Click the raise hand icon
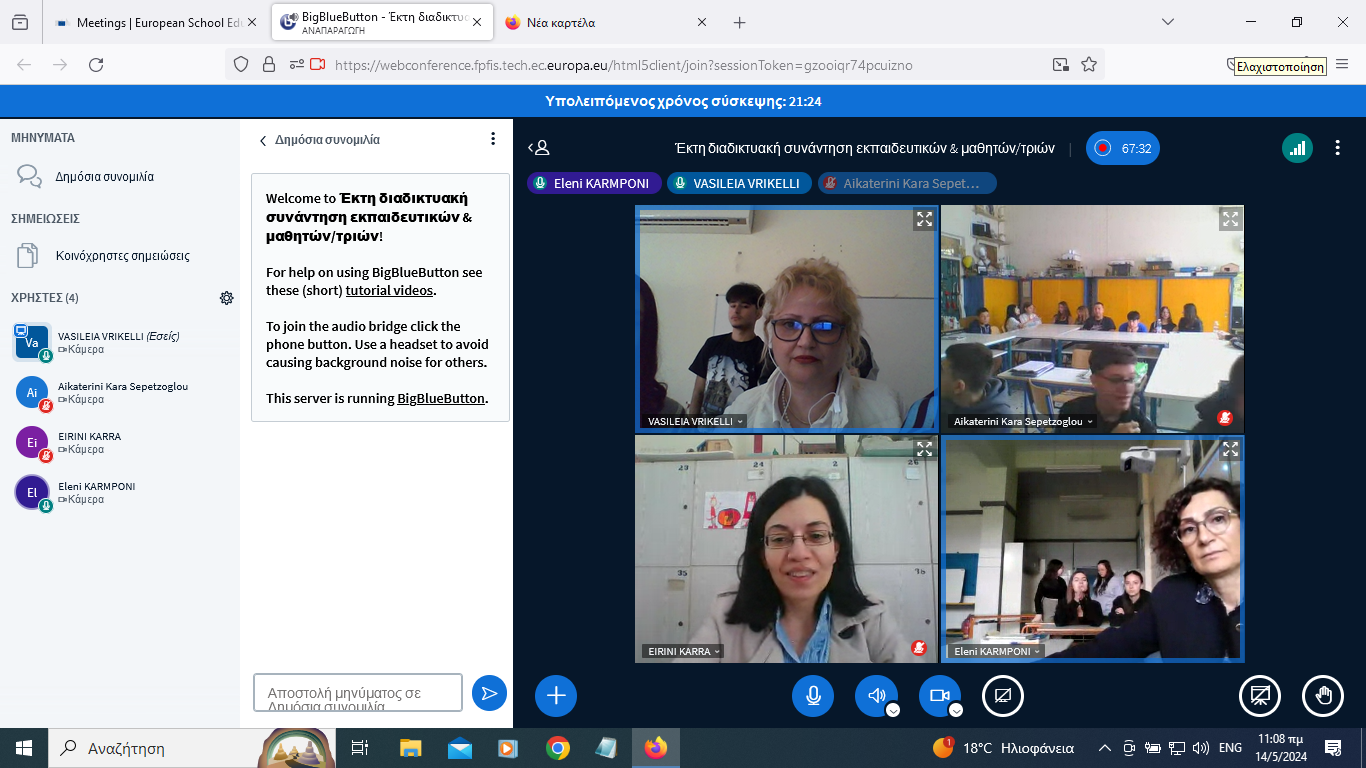Viewport: 1366px width, 768px height. point(1322,696)
